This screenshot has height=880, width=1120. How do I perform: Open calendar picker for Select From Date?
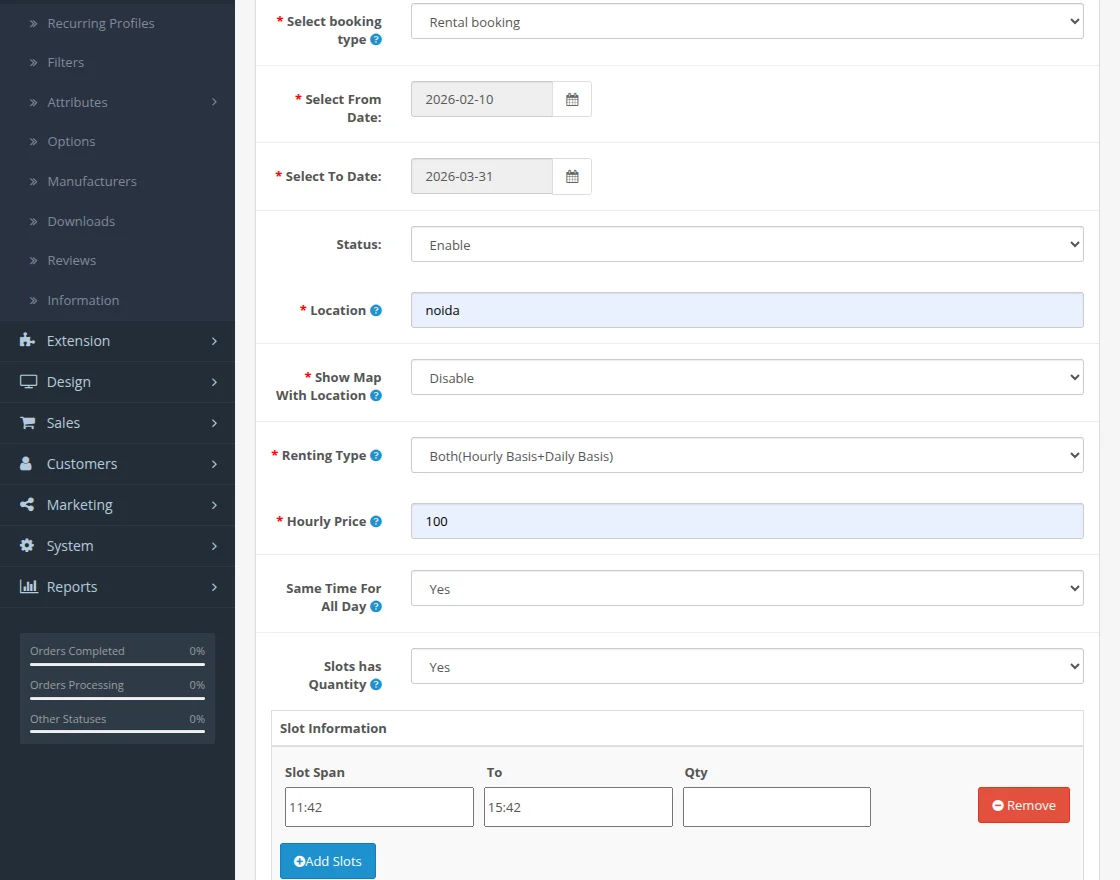coord(572,99)
